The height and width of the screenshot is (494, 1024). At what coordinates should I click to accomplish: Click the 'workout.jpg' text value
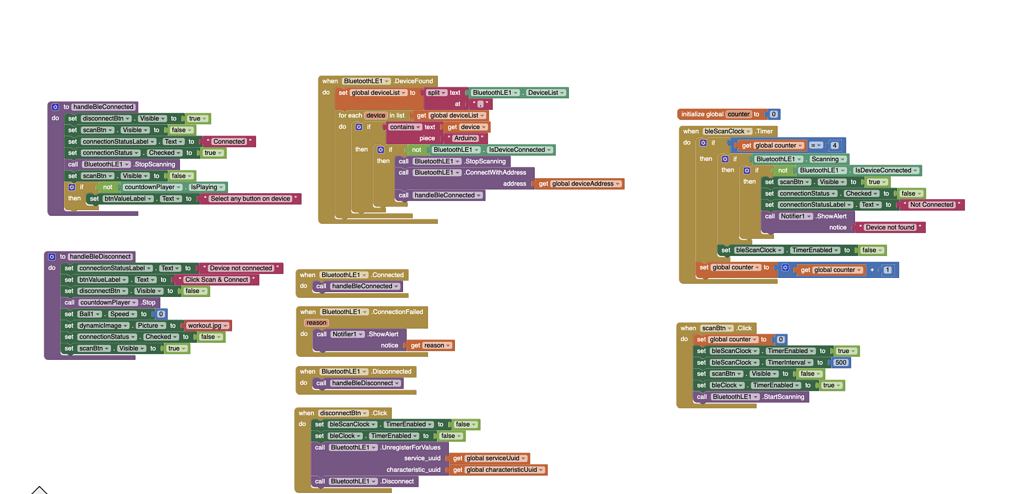click(x=207, y=326)
